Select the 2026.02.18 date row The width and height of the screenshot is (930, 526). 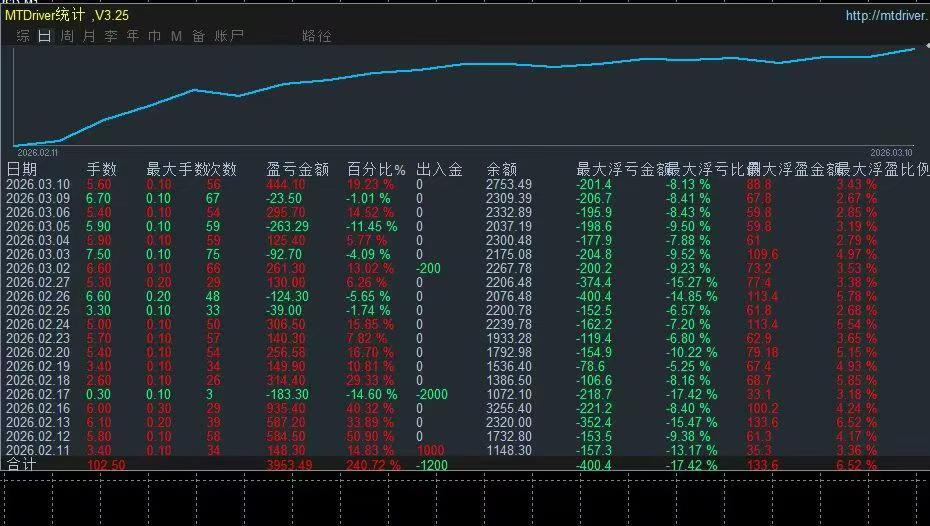tap(38, 380)
